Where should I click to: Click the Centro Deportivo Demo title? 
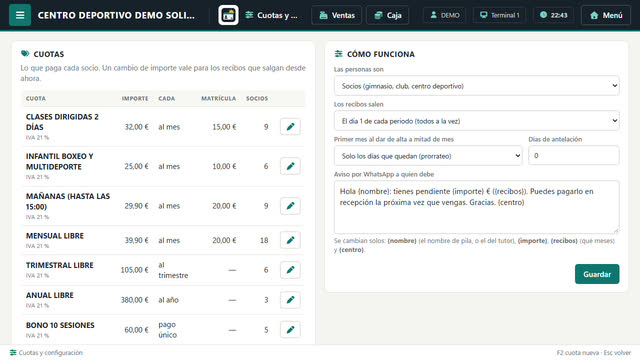click(116, 15)
